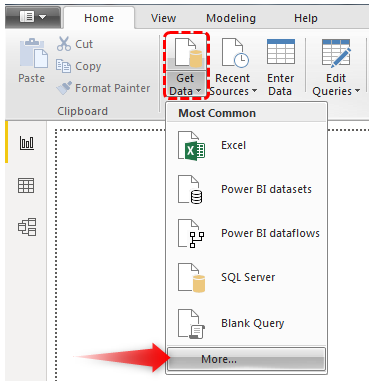
Task: Open the Modeling ribbon tab
Action: tap(231, 18)
